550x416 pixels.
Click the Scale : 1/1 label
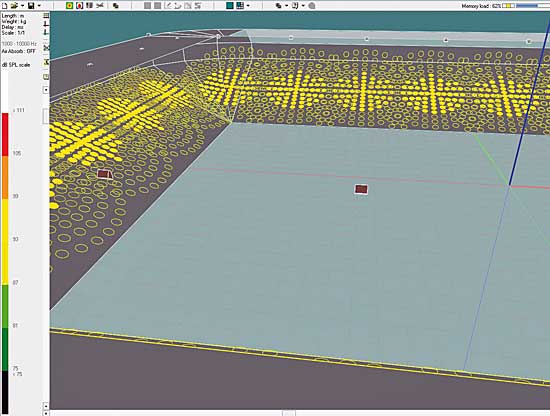pyautogui.click(x=13, y=33)
